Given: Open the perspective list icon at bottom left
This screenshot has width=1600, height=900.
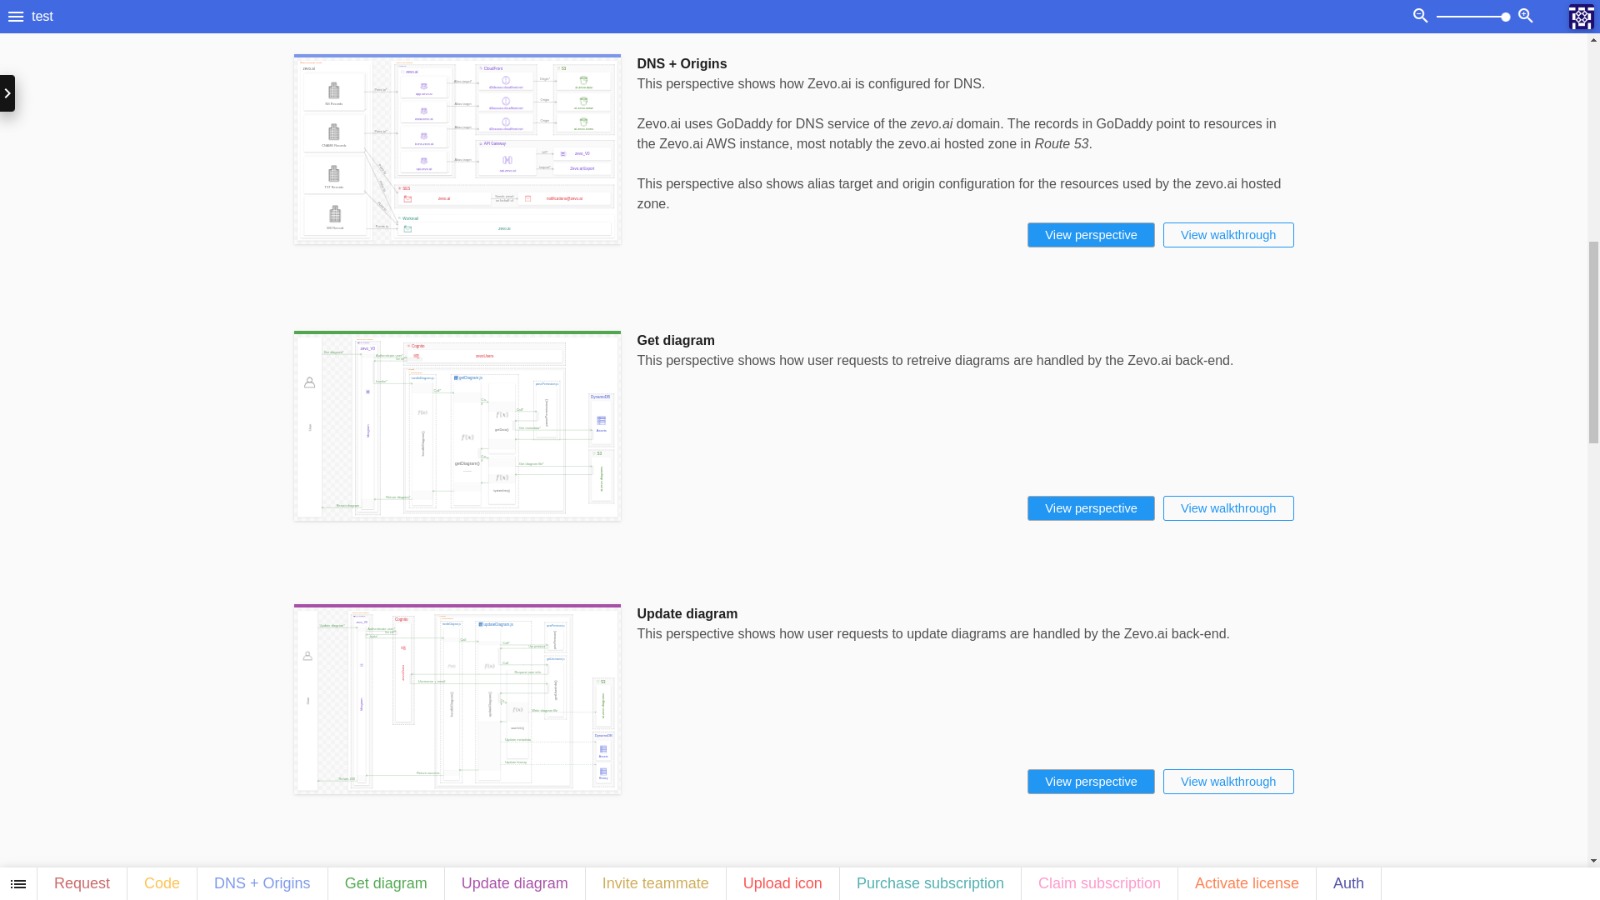Looking at the screenshot, I should tap(18, 884).
